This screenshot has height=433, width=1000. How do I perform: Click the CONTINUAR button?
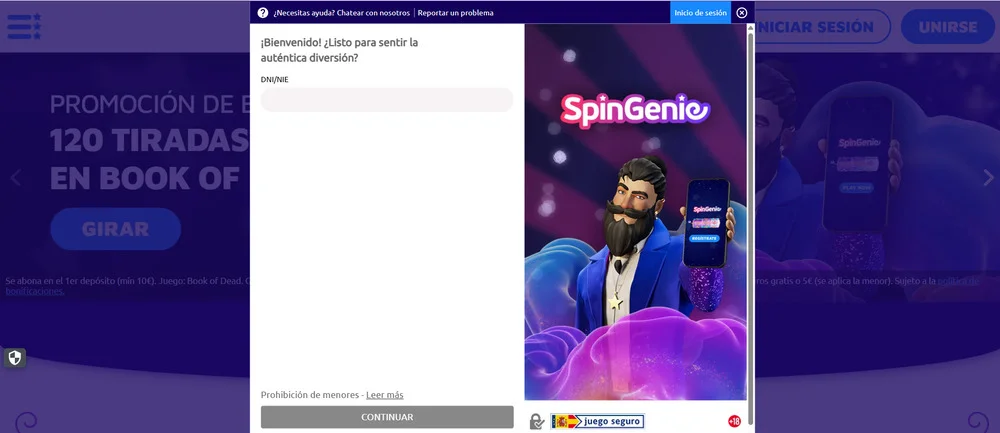point(387,417)
